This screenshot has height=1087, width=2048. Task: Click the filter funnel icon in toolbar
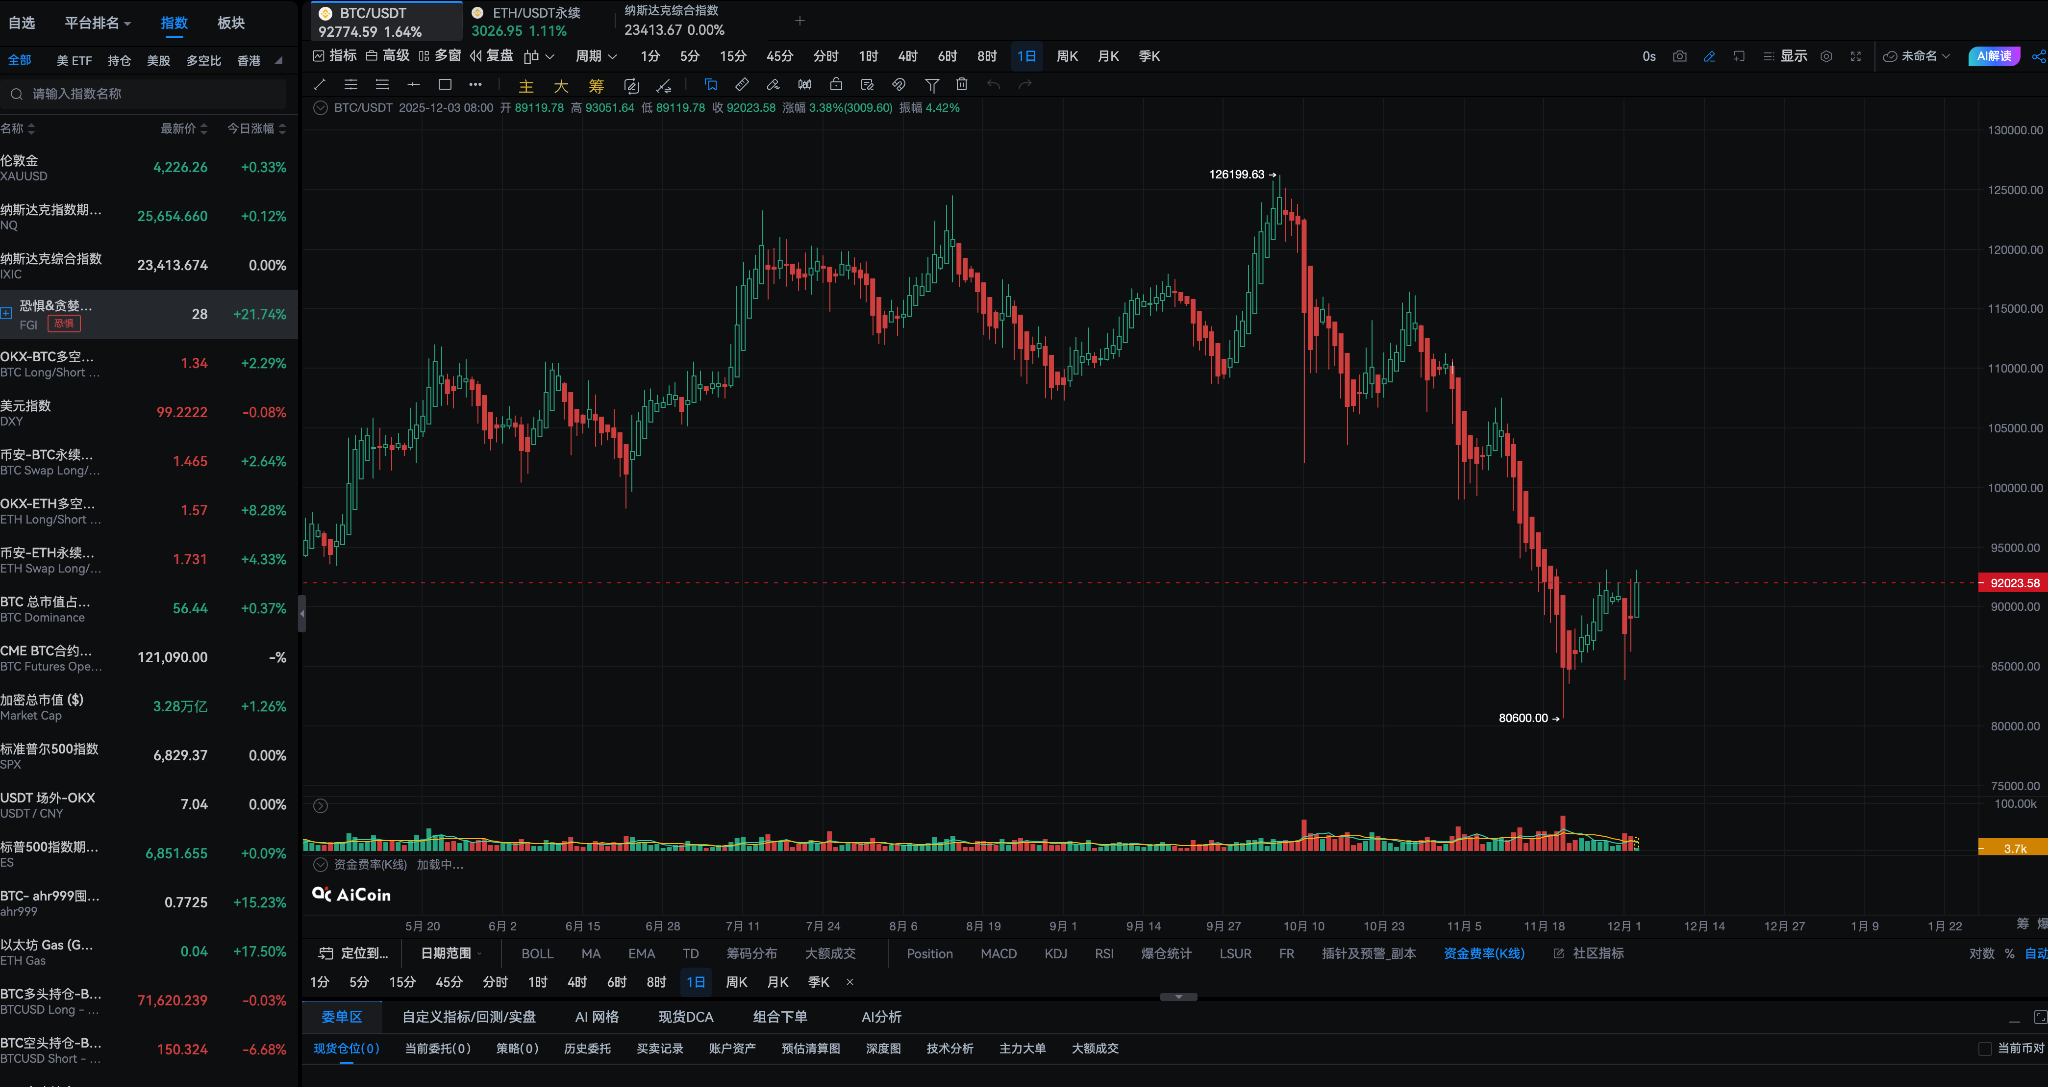932,85
